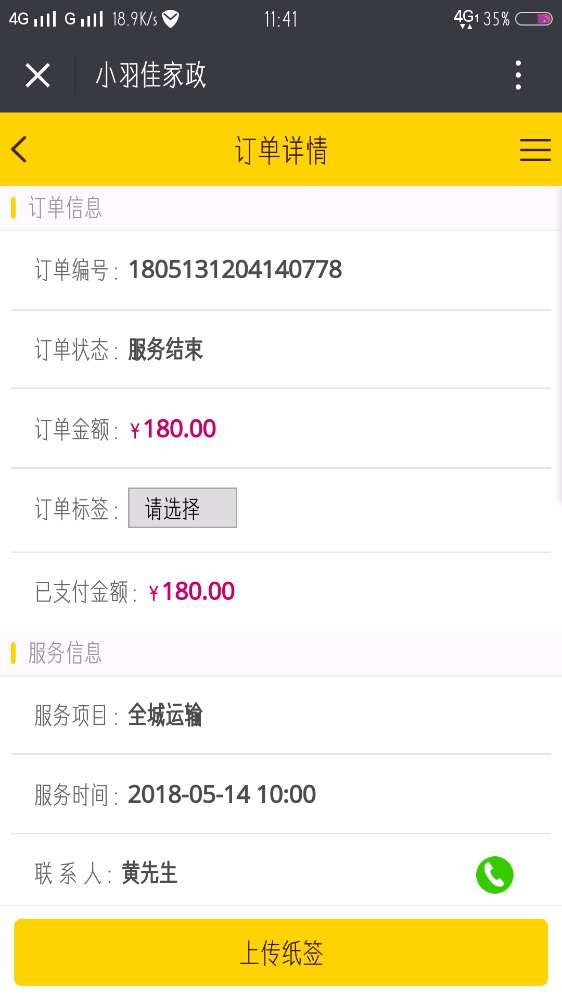Open the hamburger menu in yellow header
The height and width of the screenshot is (1000, 562).
pyautogui.click(x=535, y=150)
